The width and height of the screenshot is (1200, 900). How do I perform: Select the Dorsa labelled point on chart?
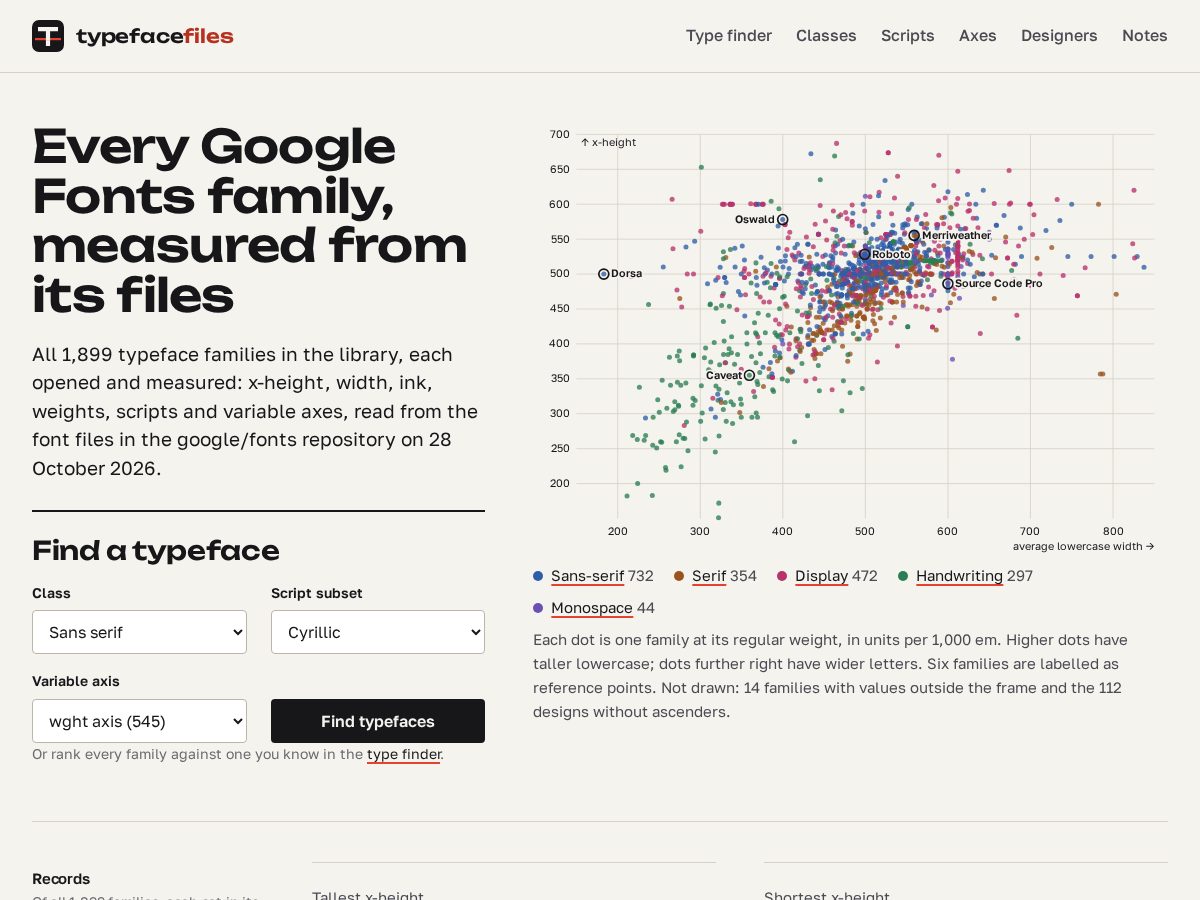(604, 274)
